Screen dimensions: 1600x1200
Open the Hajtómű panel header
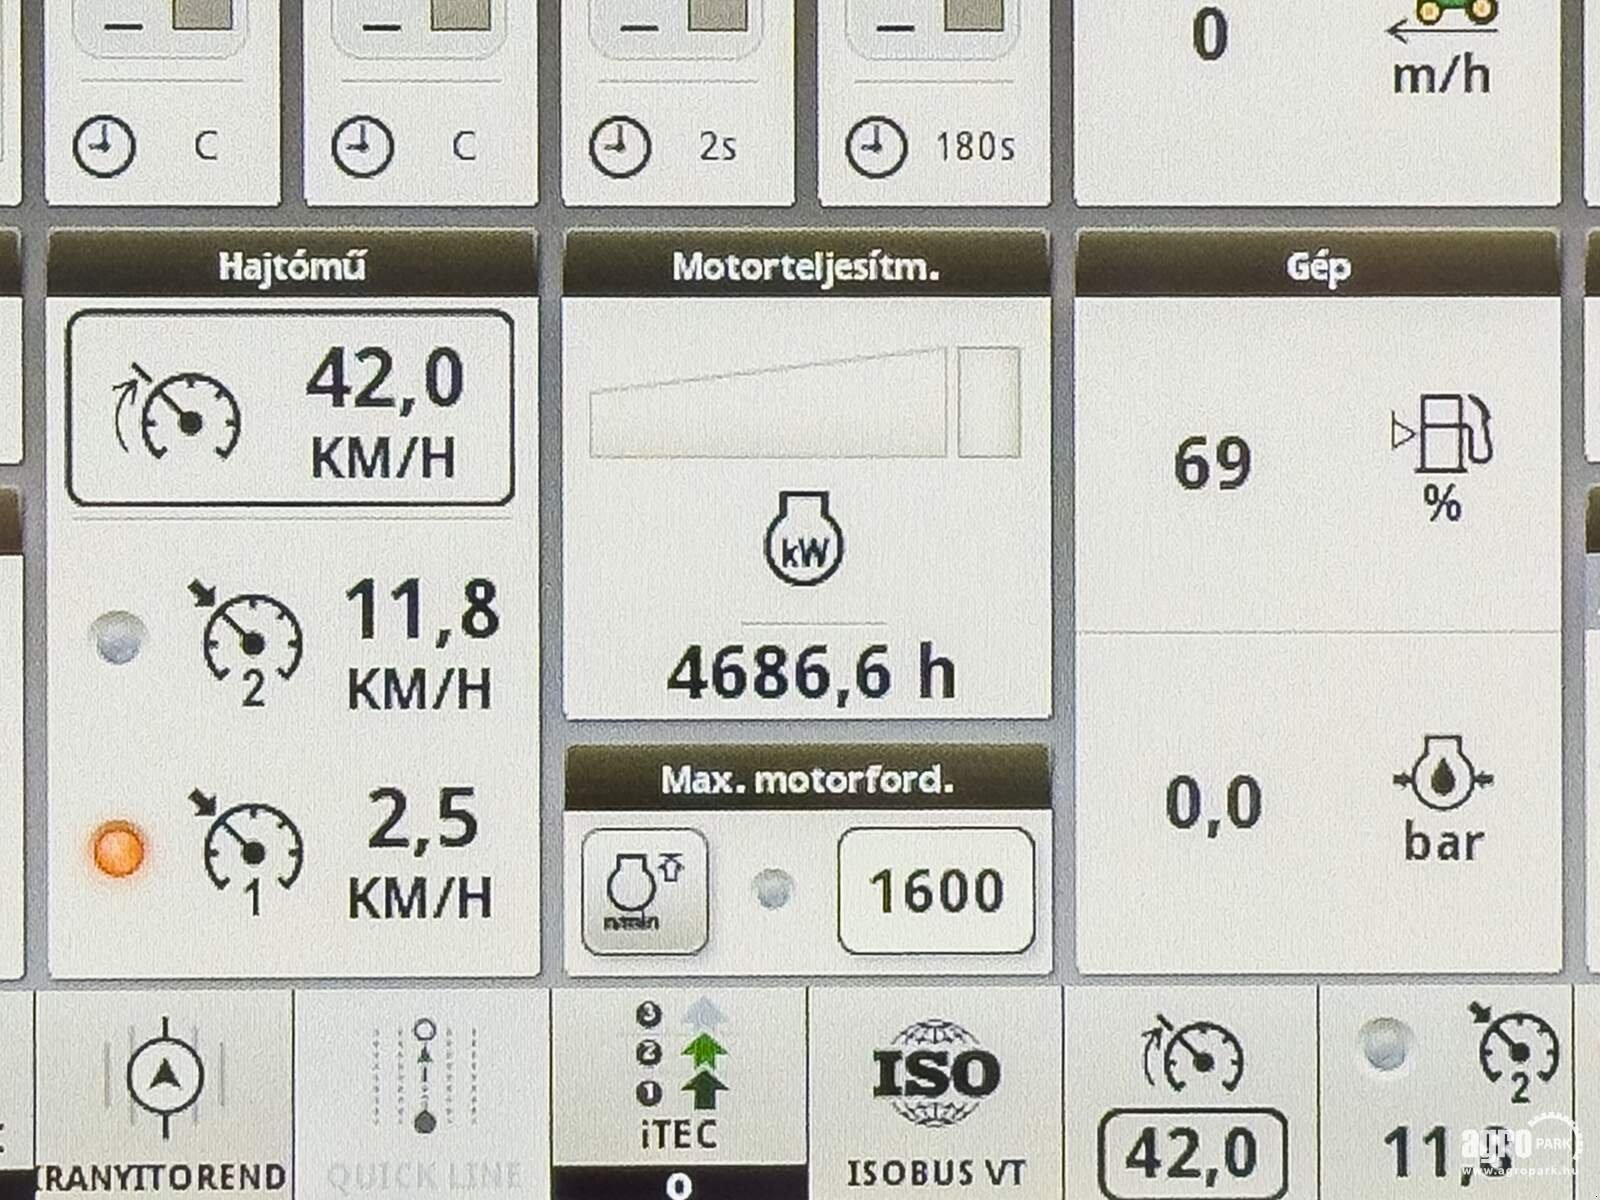point(295,265)
